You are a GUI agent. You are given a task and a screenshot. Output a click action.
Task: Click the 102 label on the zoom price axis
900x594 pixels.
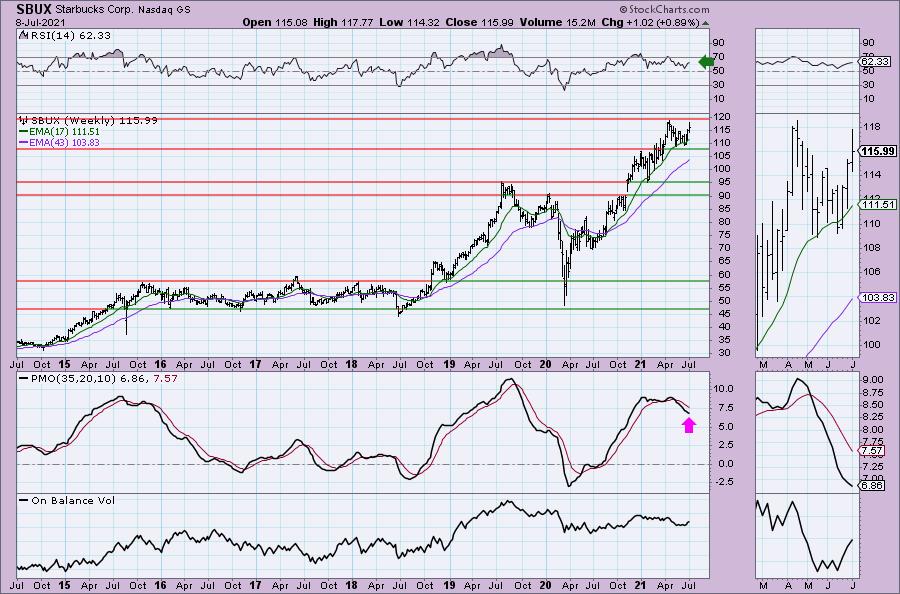point(870,321)
